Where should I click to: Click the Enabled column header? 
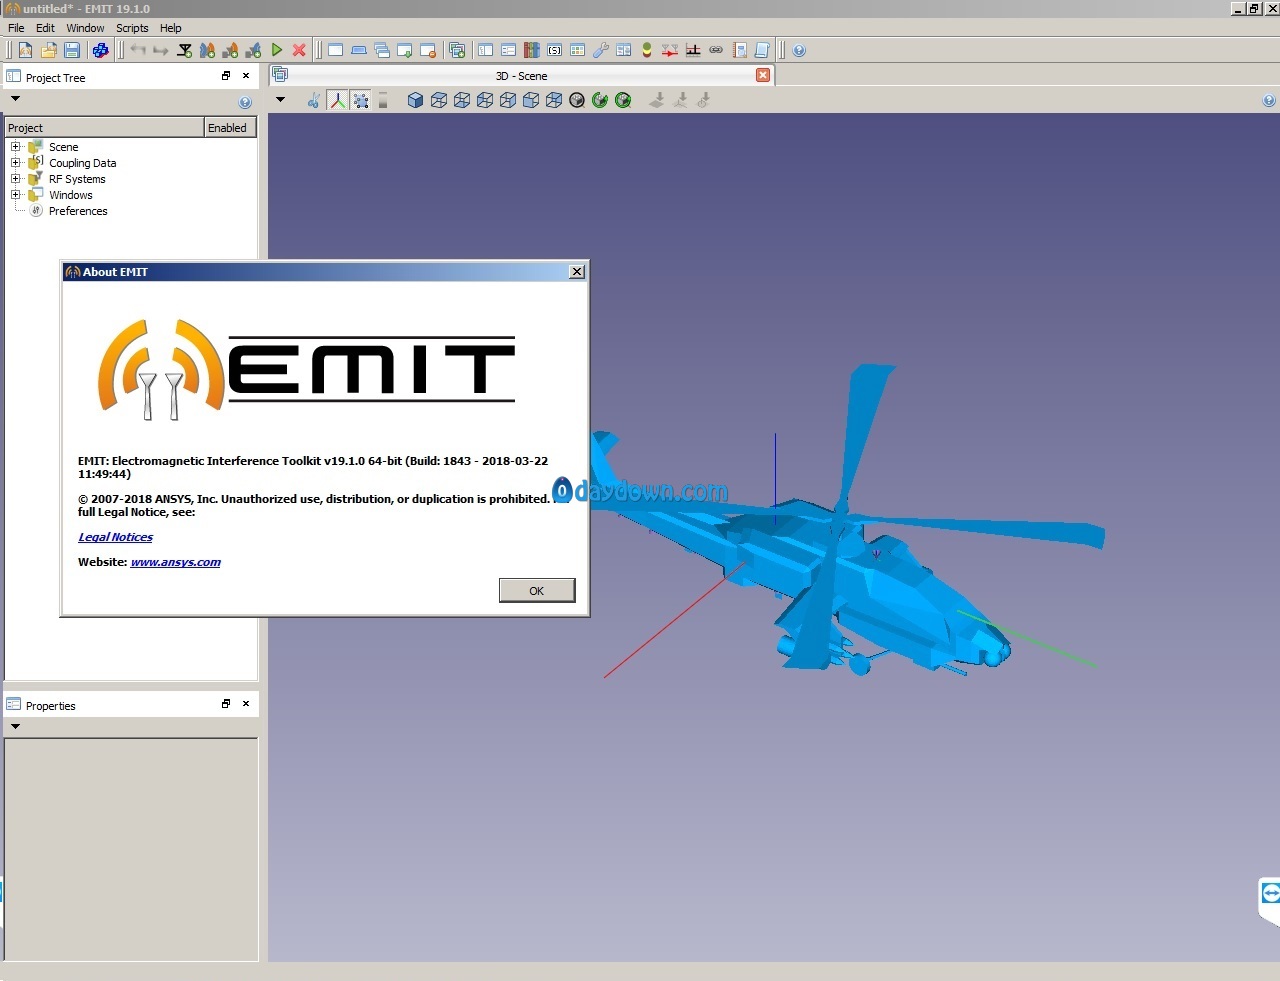pos(230,127)
